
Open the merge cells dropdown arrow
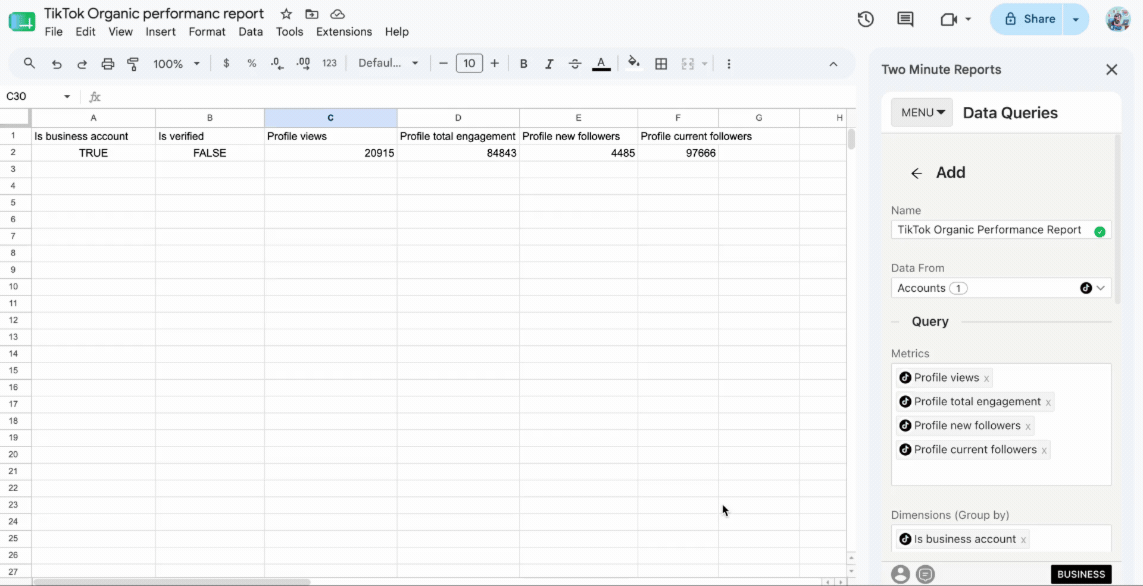tap(705, 64)
